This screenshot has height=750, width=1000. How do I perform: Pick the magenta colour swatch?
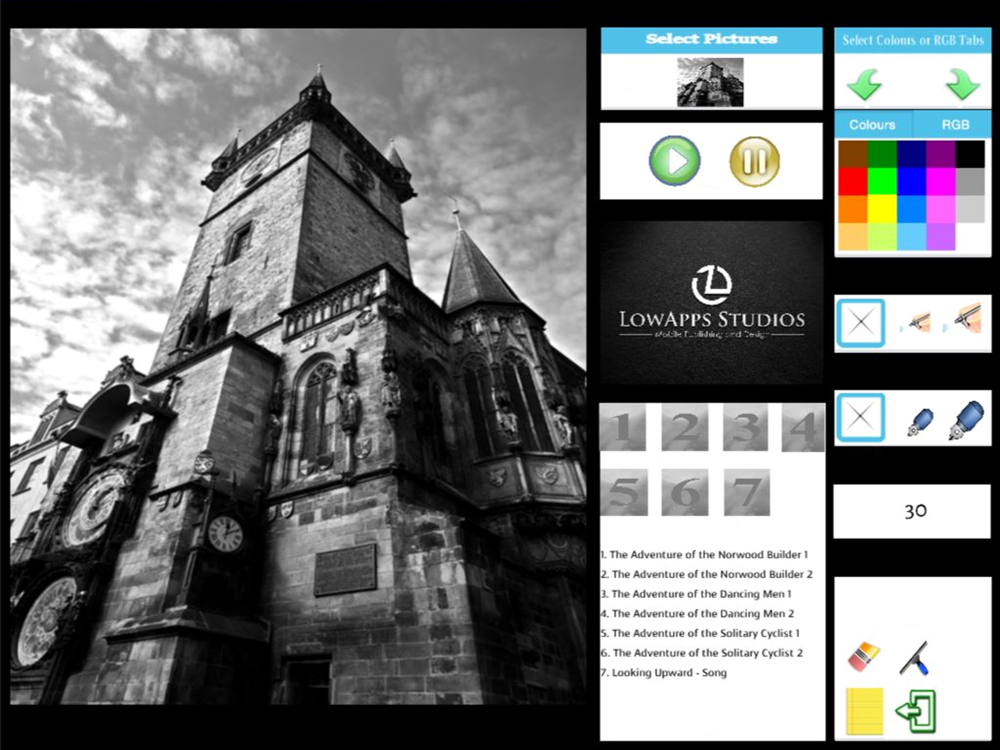point(941,182)
